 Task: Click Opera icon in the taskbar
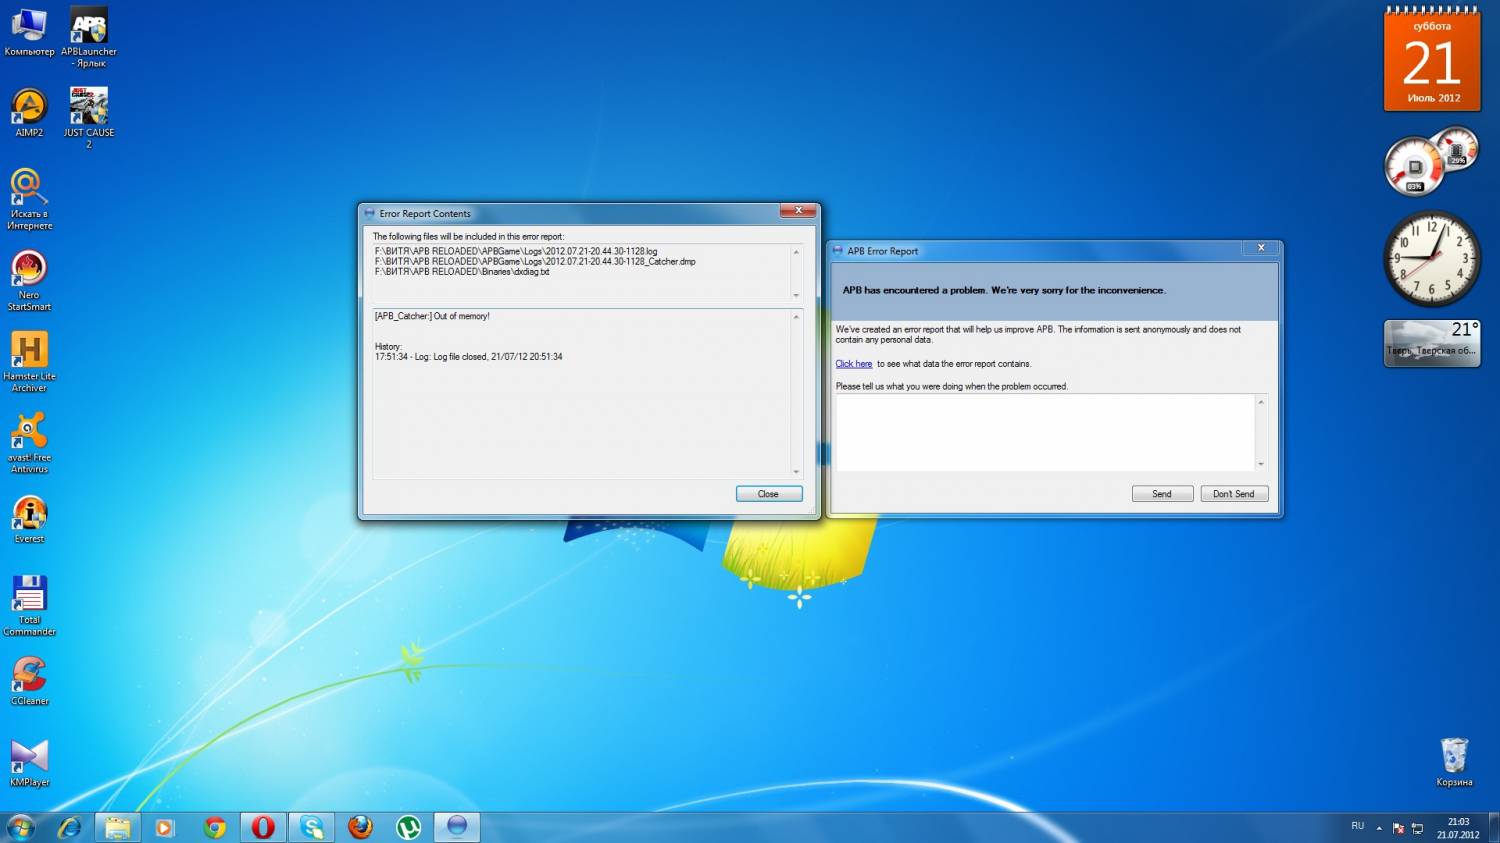[x=263, y=827]
